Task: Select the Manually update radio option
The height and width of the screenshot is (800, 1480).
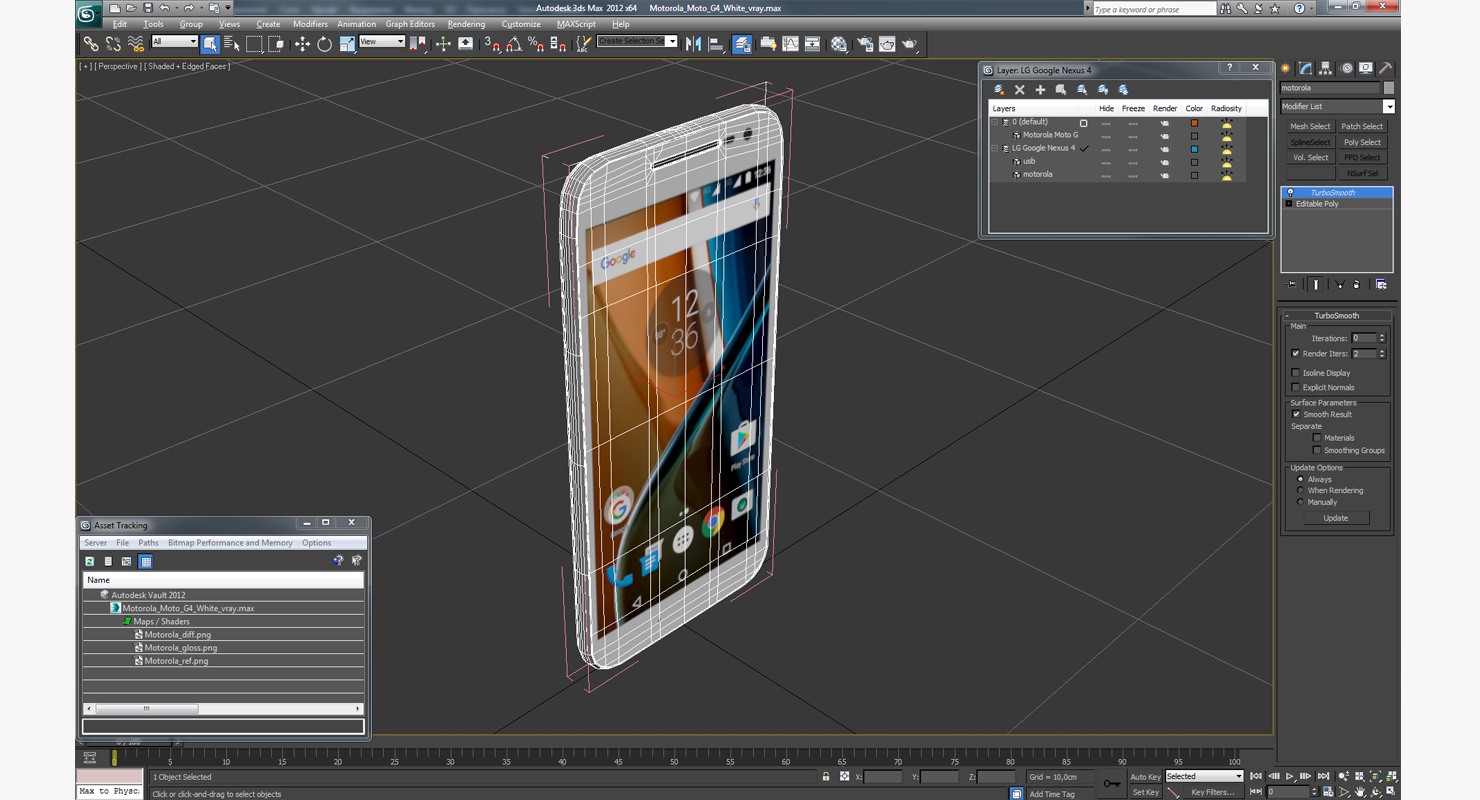Action: tap(1301, 502)
